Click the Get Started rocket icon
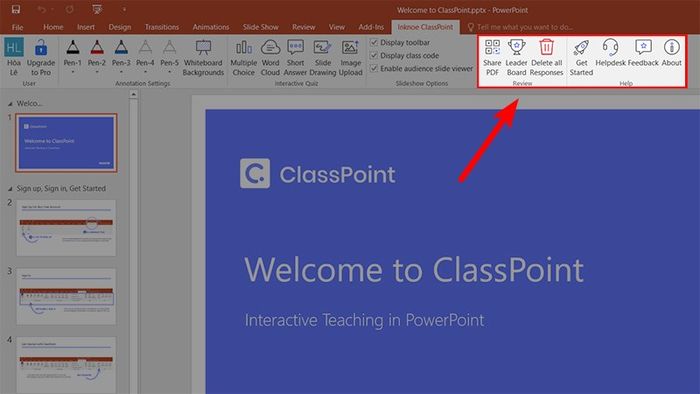The height and width of the screenshot is (394, 700). point(581,47)
